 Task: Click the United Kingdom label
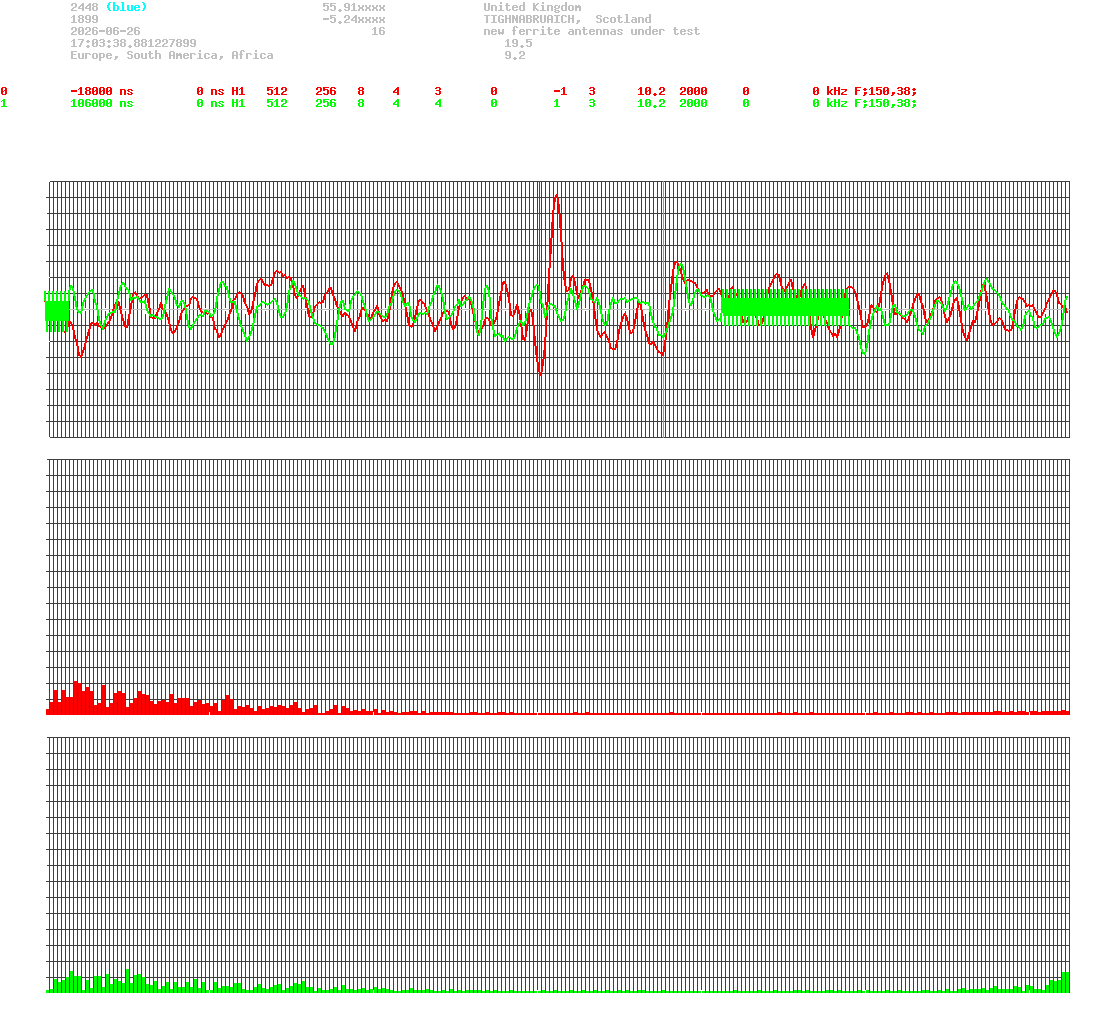click(x=532, y=7)
